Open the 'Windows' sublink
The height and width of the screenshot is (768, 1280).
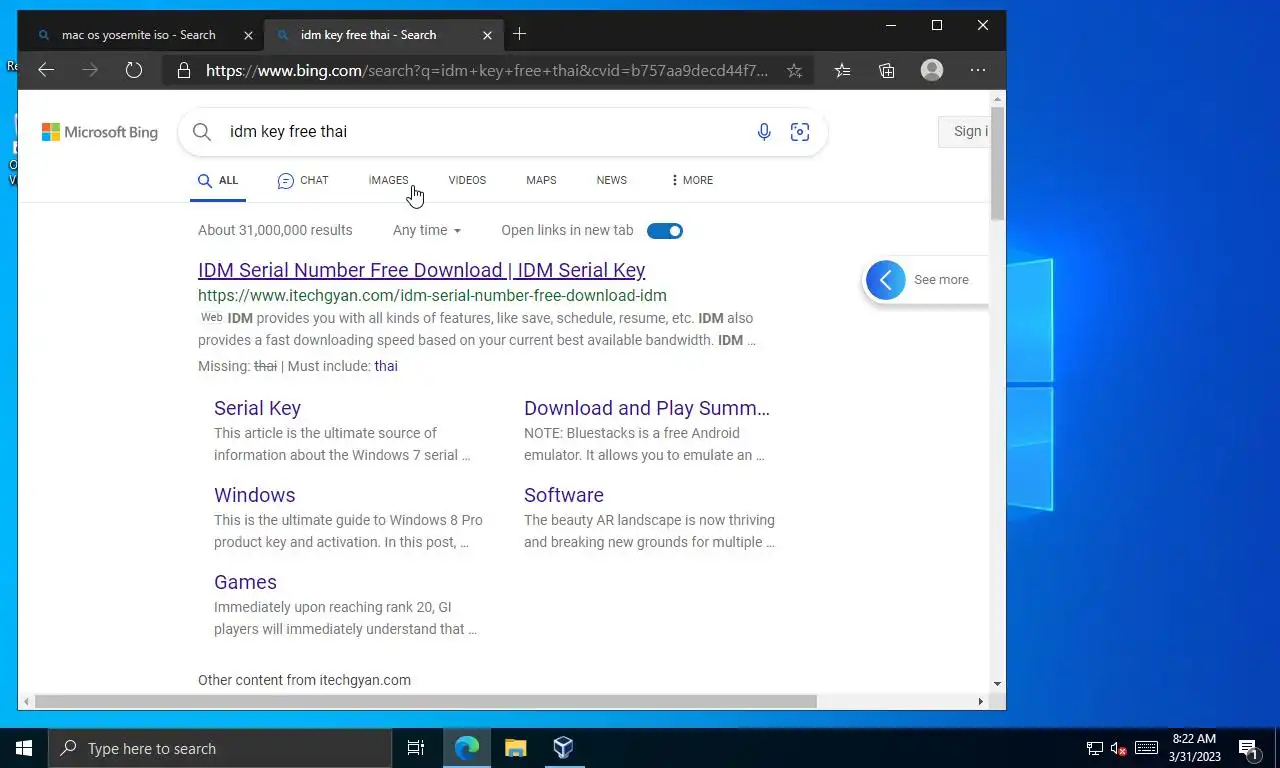[x=254, y=495]
